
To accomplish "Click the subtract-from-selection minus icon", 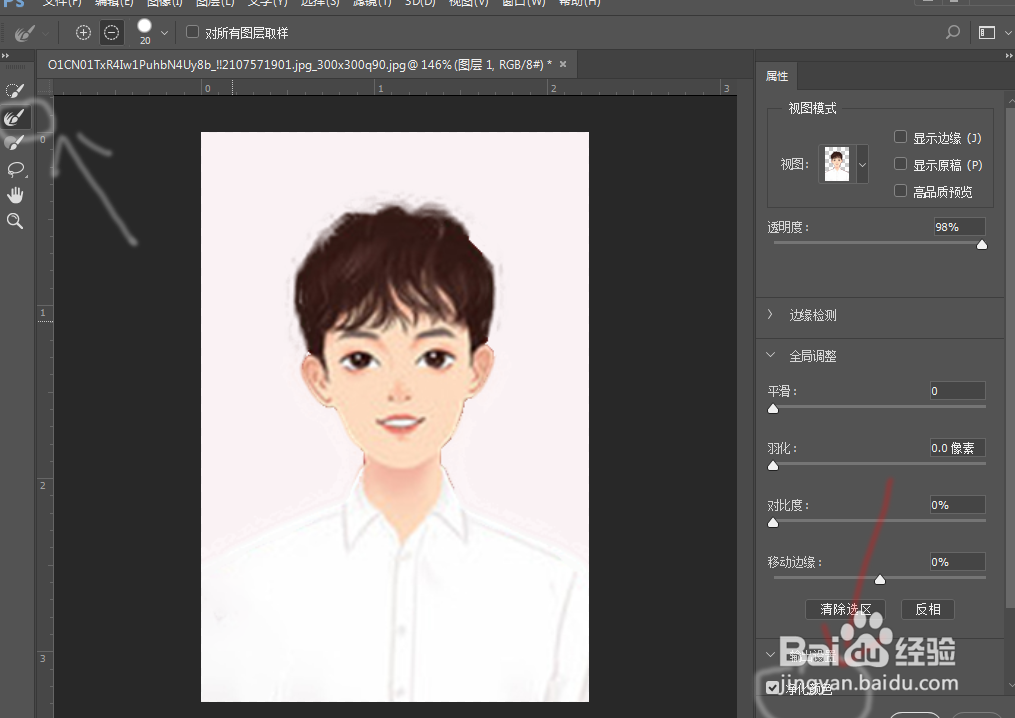I will pos(111,32).
